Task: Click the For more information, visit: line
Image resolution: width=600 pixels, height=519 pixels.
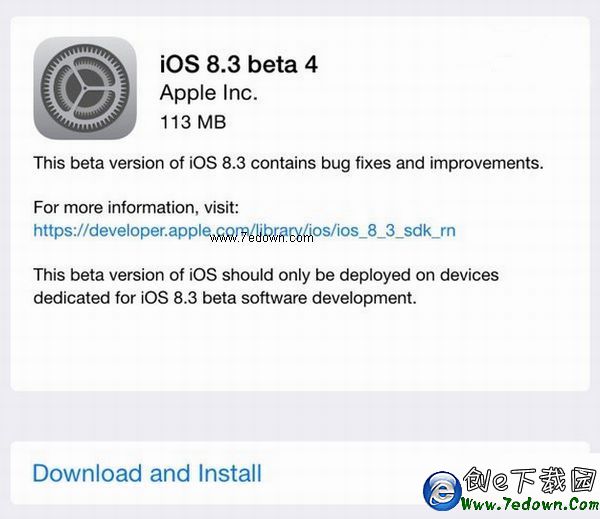Action: tap(136, 207)
